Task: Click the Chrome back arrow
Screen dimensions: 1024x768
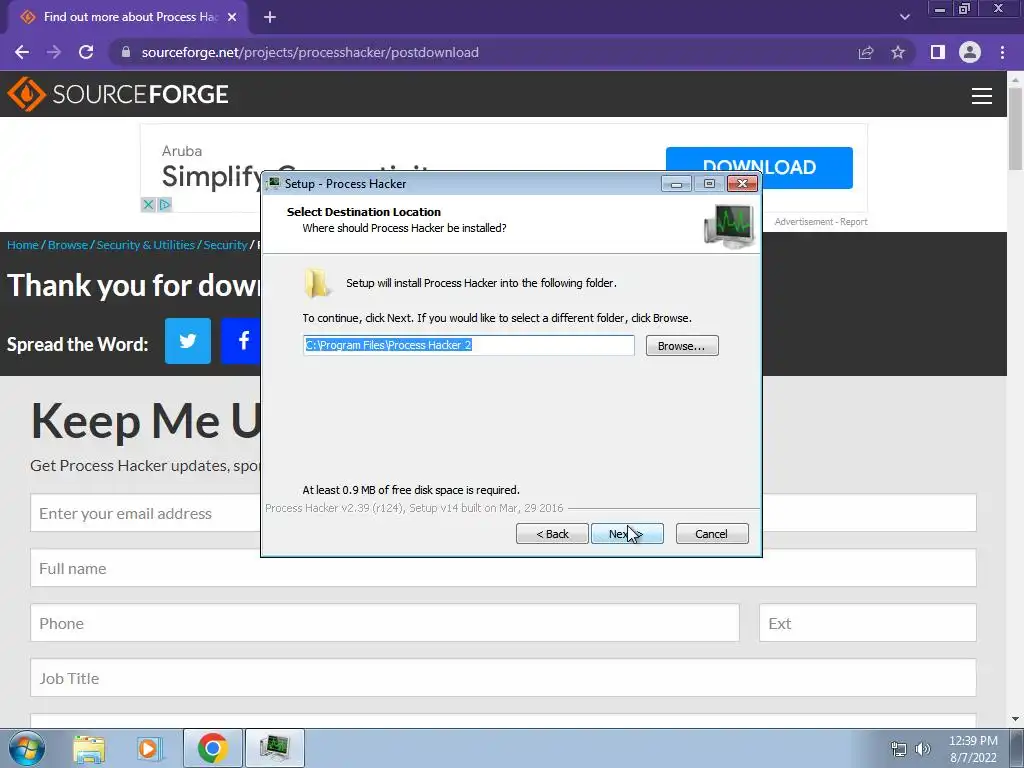Action: click(x=22, y=52)
